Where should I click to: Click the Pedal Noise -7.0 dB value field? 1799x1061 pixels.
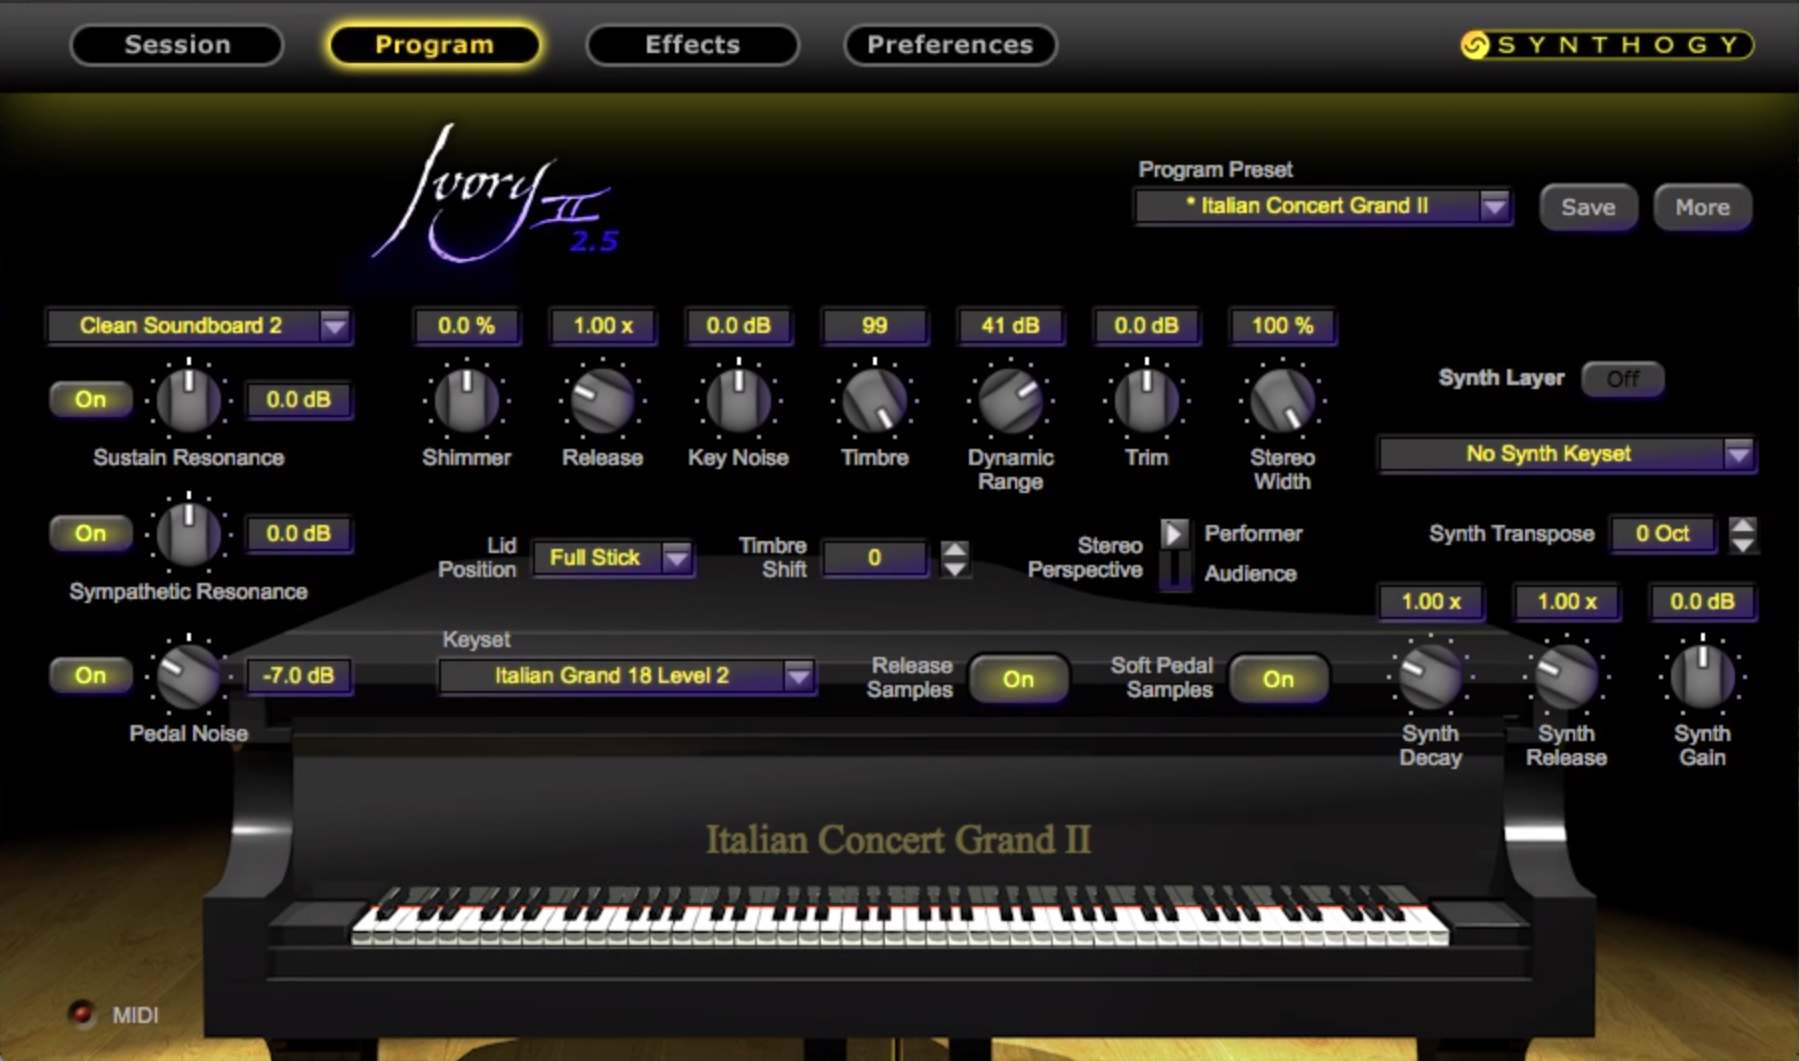point(298,675)
